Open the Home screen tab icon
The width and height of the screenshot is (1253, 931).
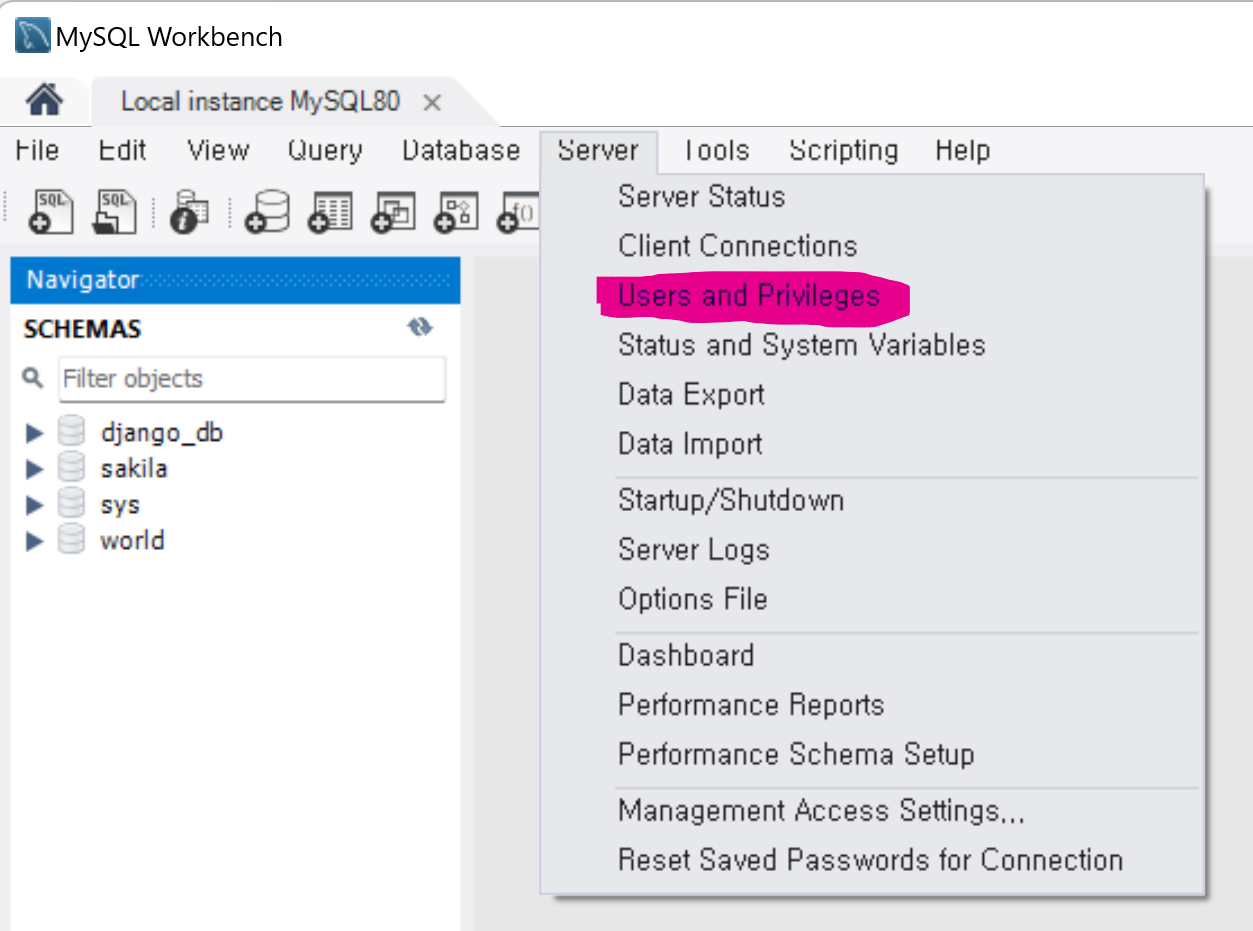click(x=44, y=100)
